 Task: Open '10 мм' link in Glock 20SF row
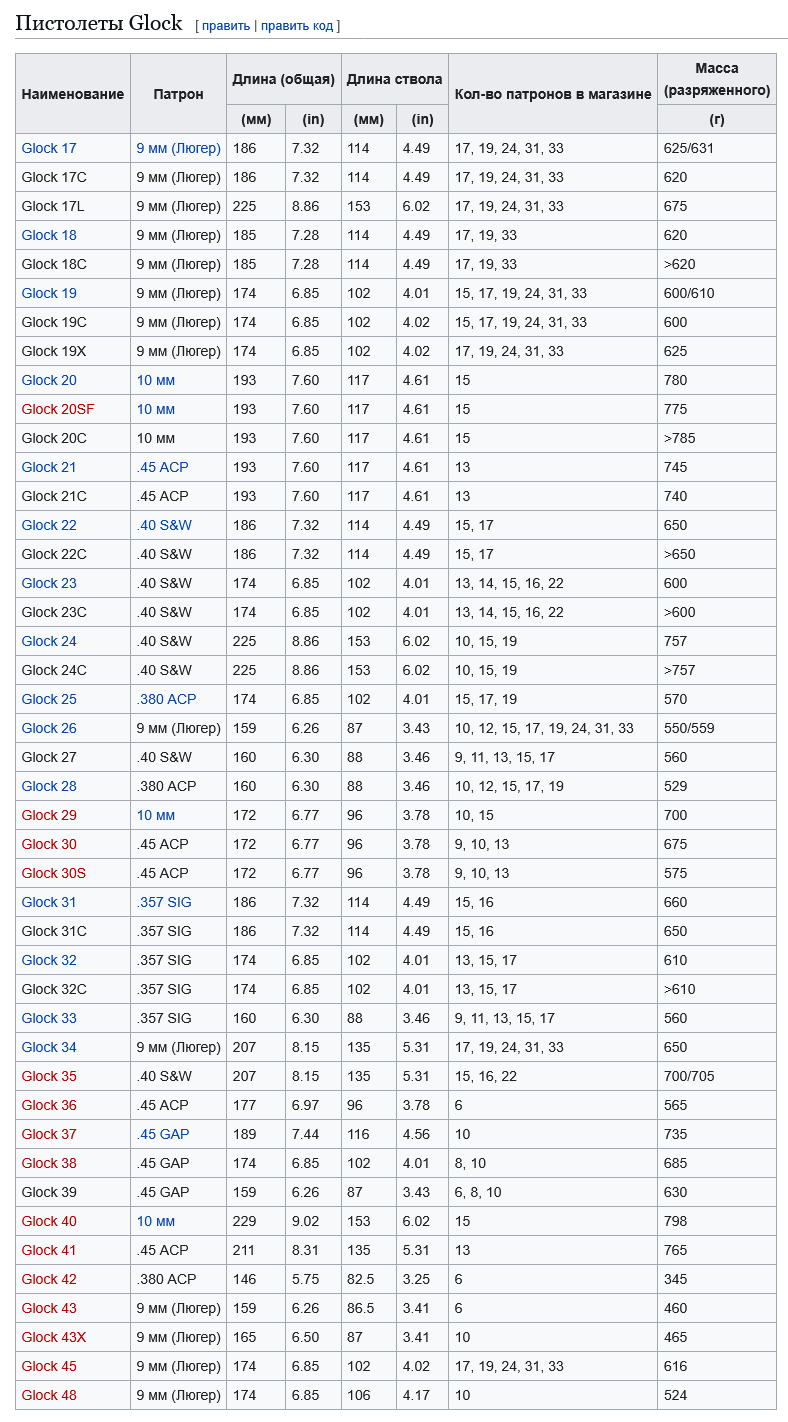click(156, 409)
